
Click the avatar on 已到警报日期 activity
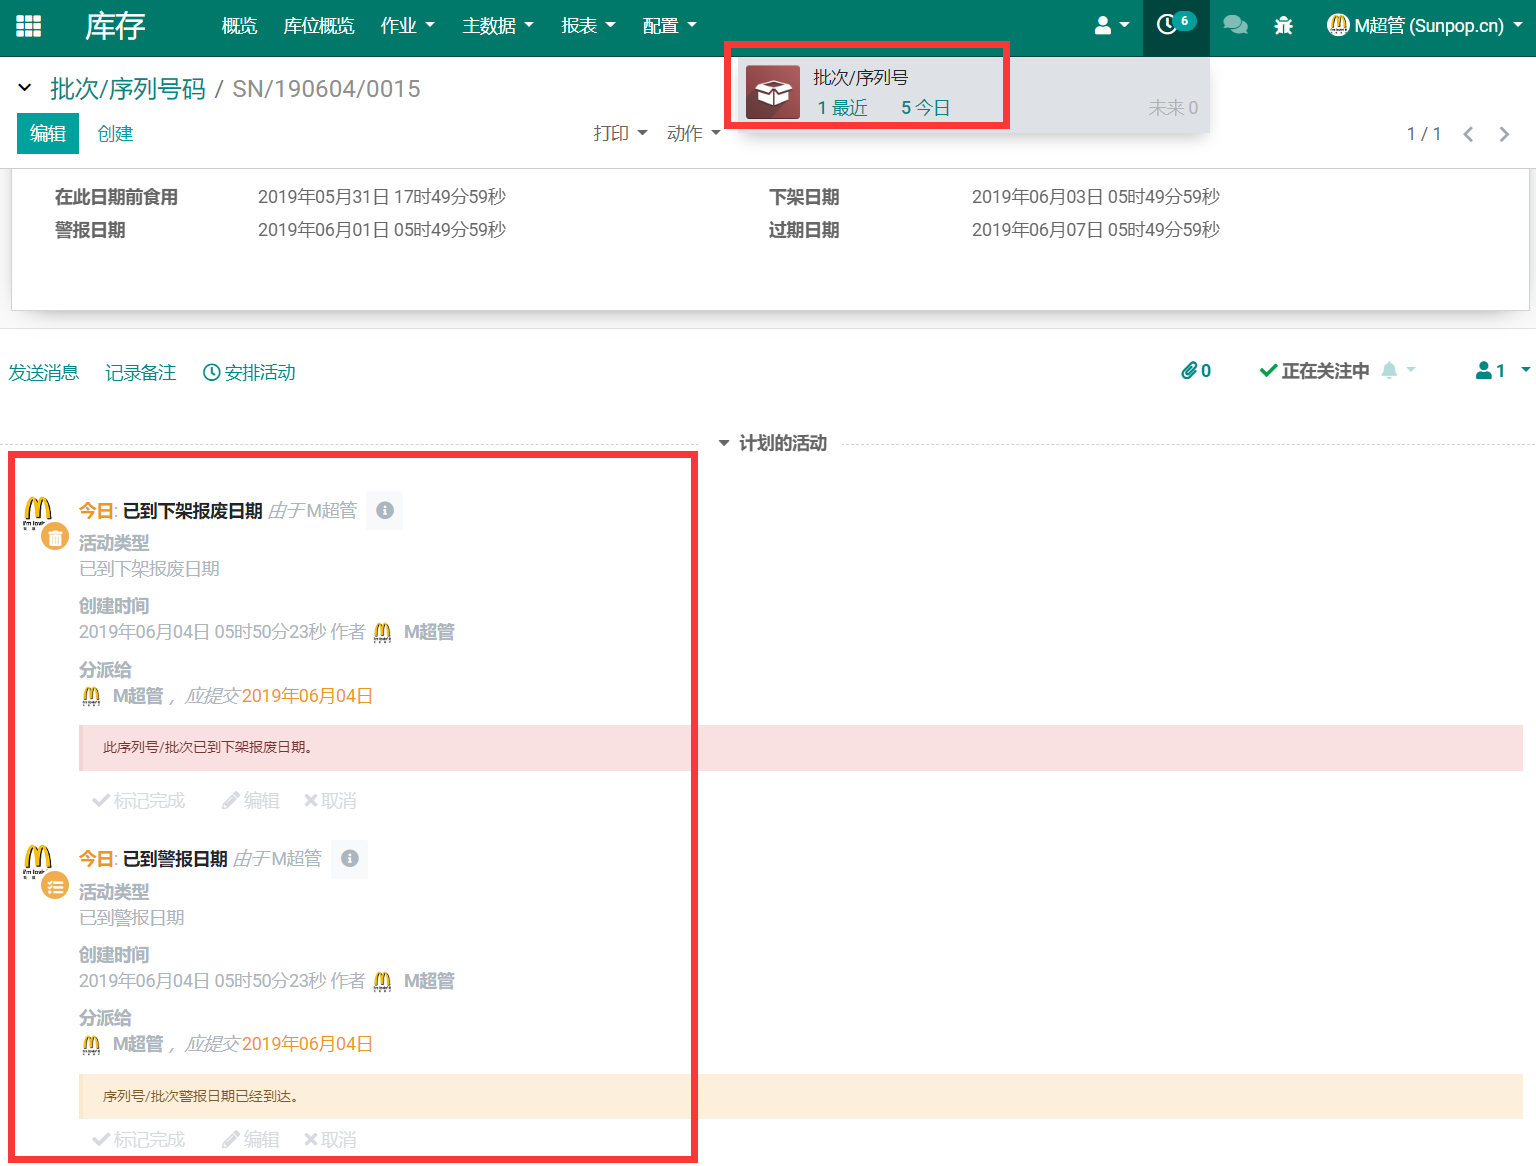(37, 859)
